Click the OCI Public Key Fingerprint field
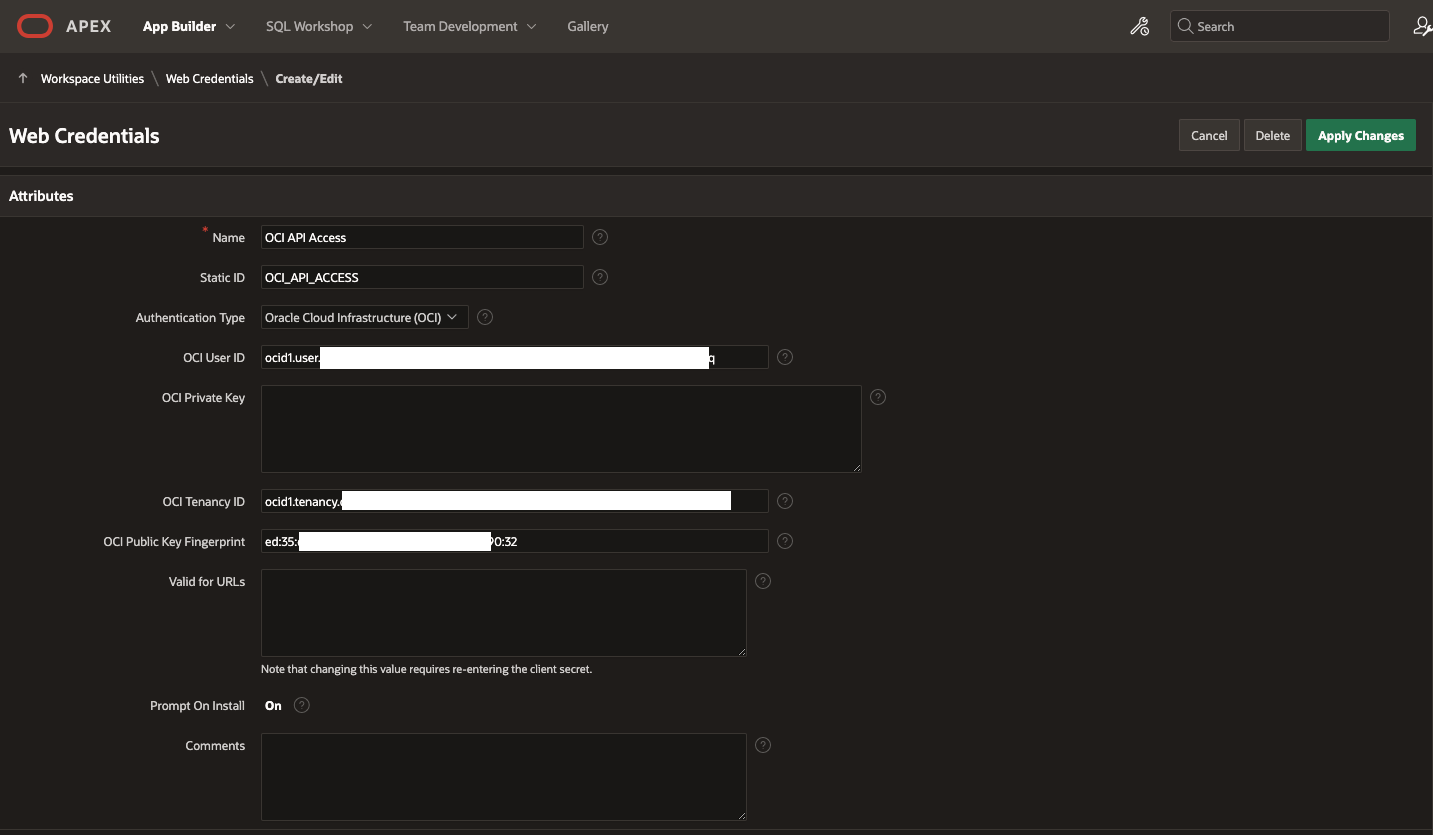 tap(515, 541)
